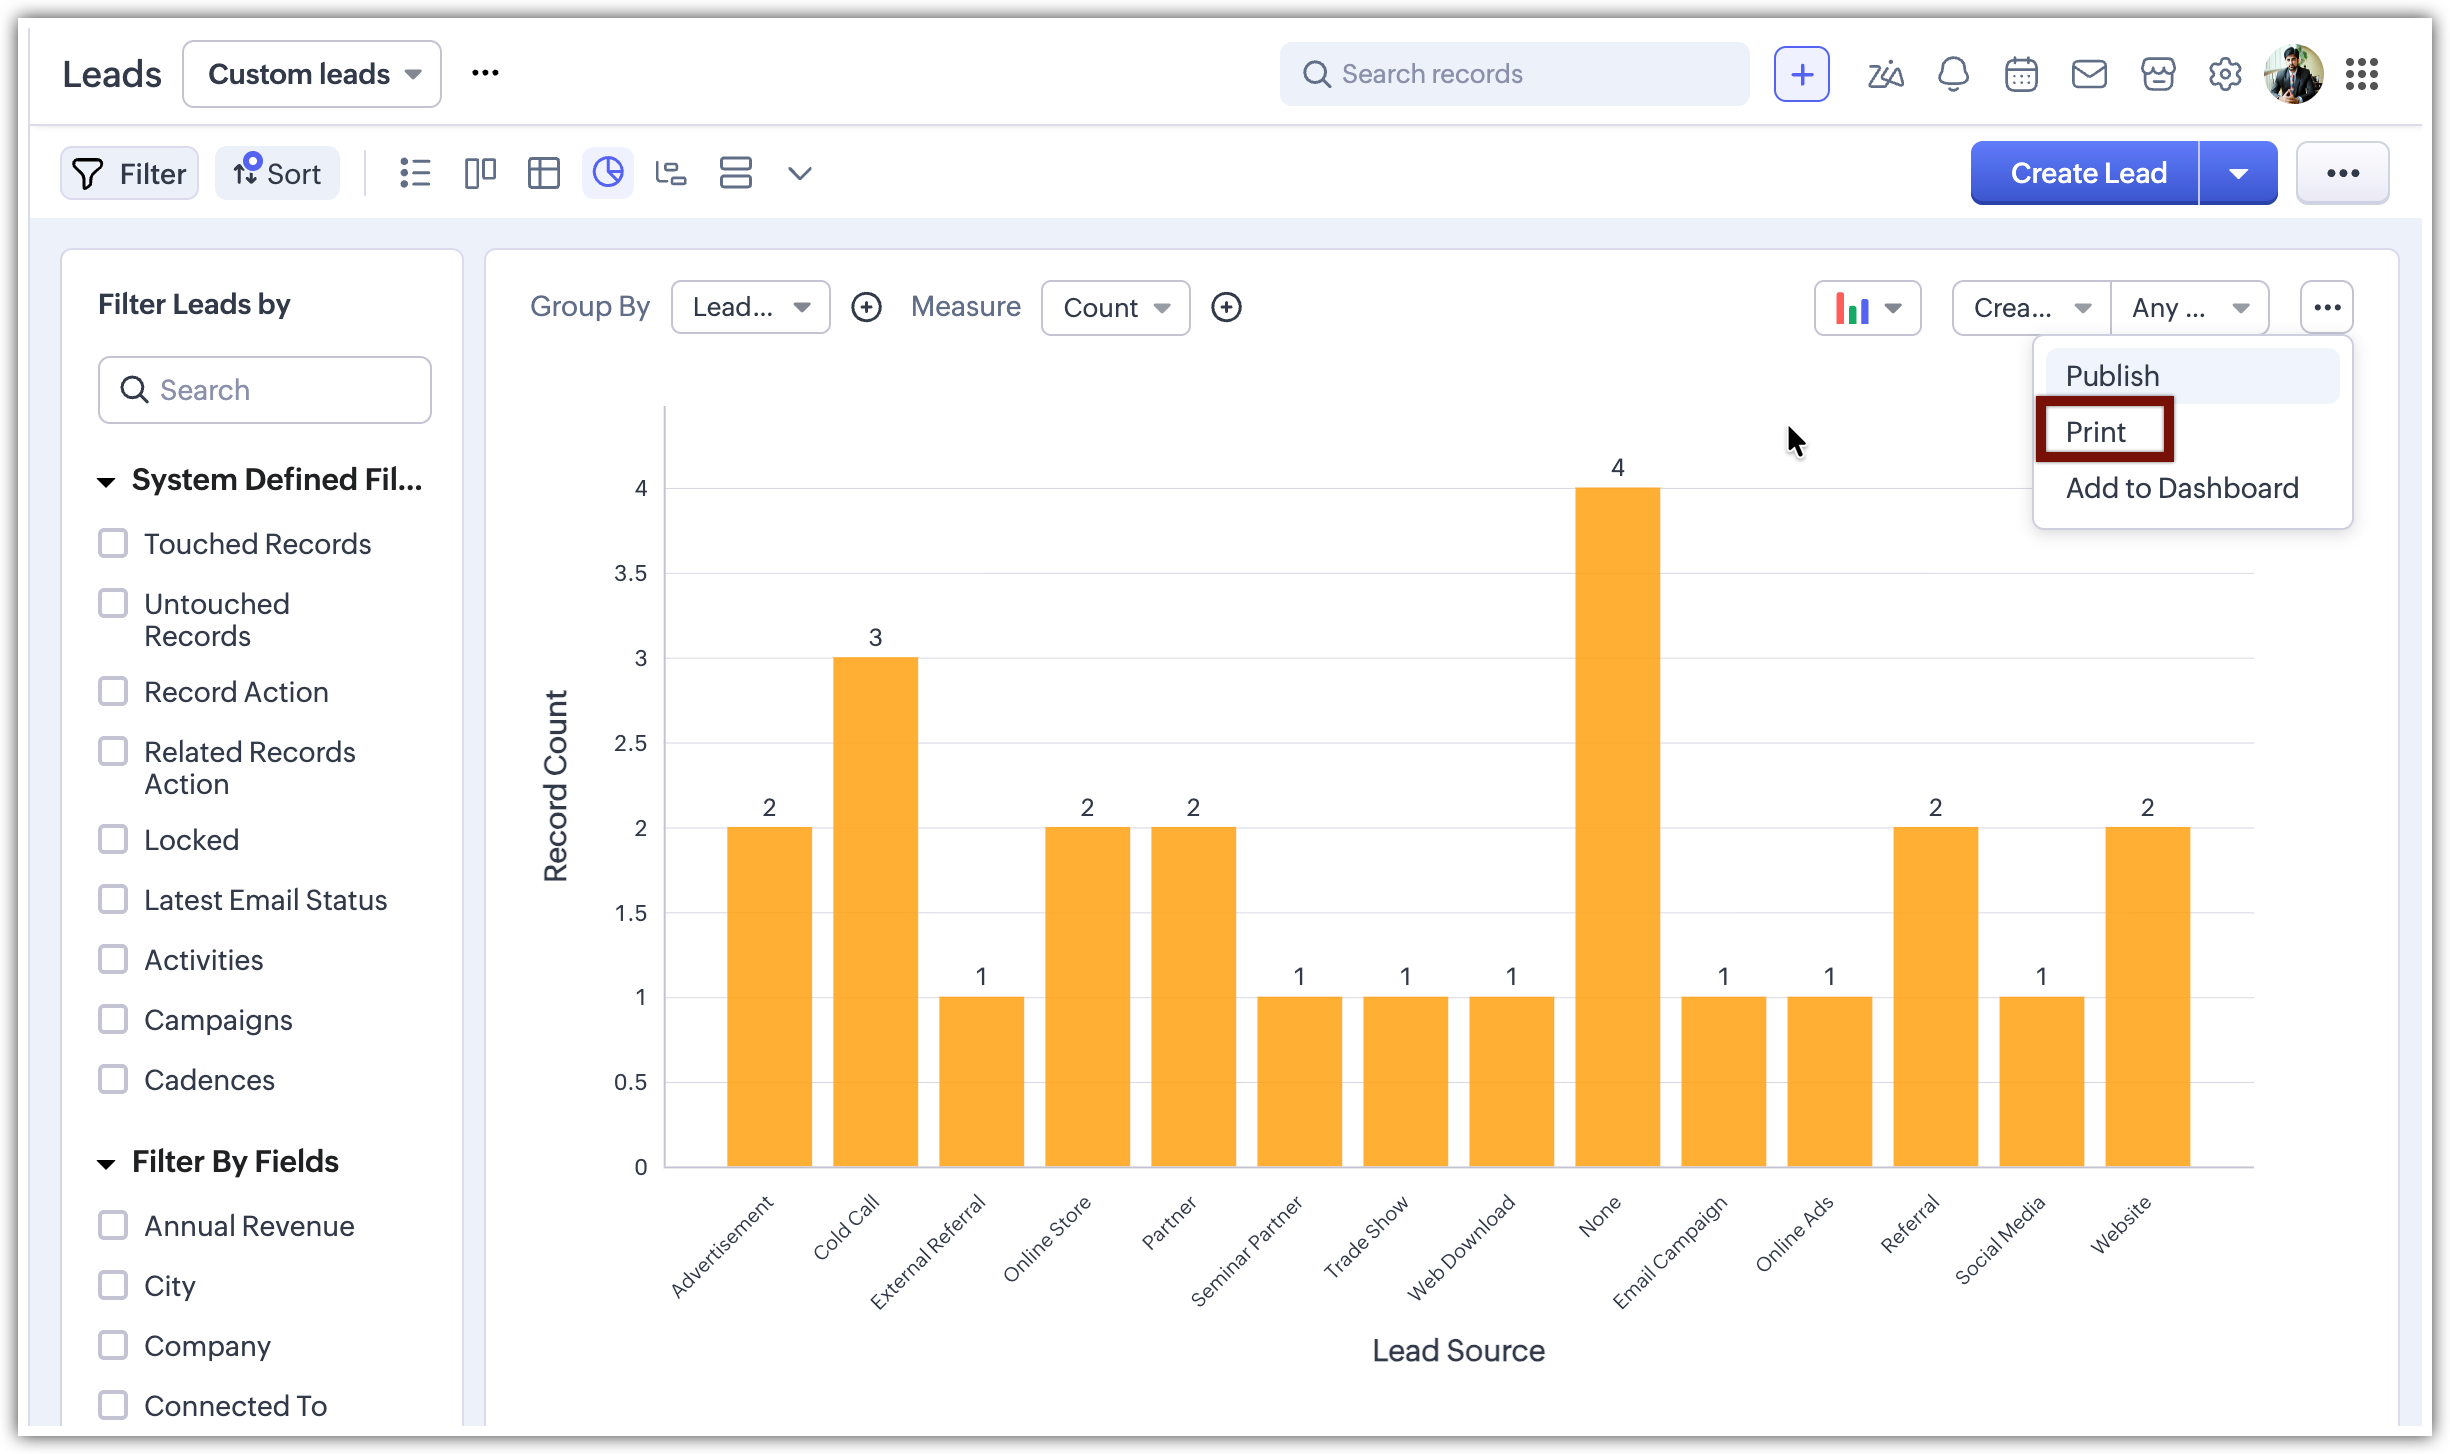Select the chart view icon

(x=608, y=173)
